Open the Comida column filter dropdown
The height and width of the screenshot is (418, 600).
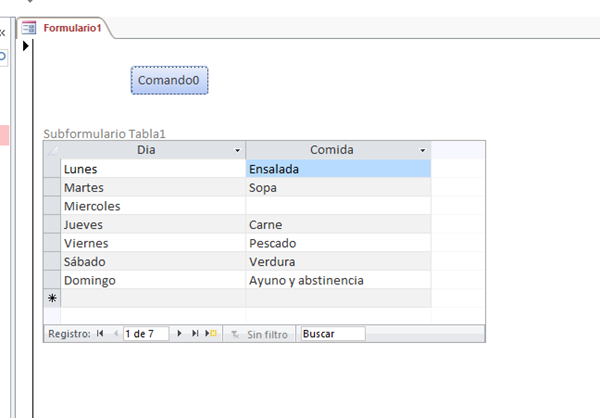[423, 150]
